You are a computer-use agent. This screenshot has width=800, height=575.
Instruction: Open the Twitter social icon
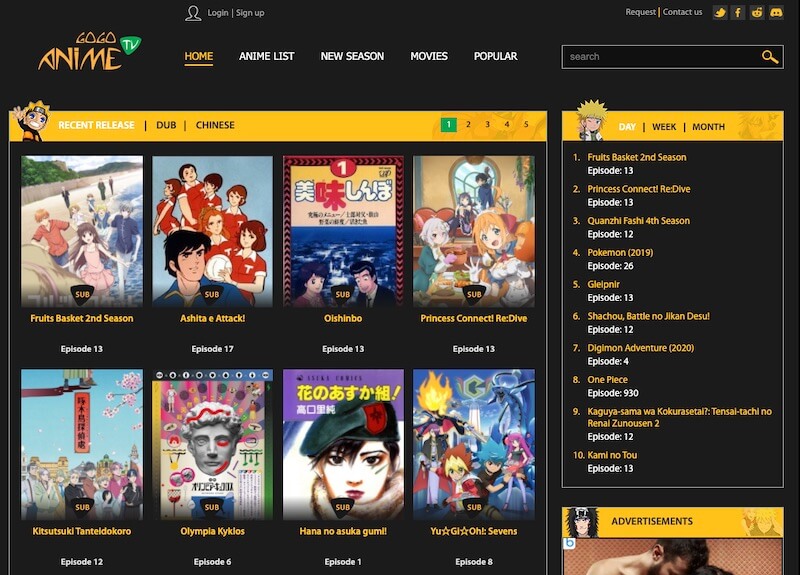[x=720, y=12]
